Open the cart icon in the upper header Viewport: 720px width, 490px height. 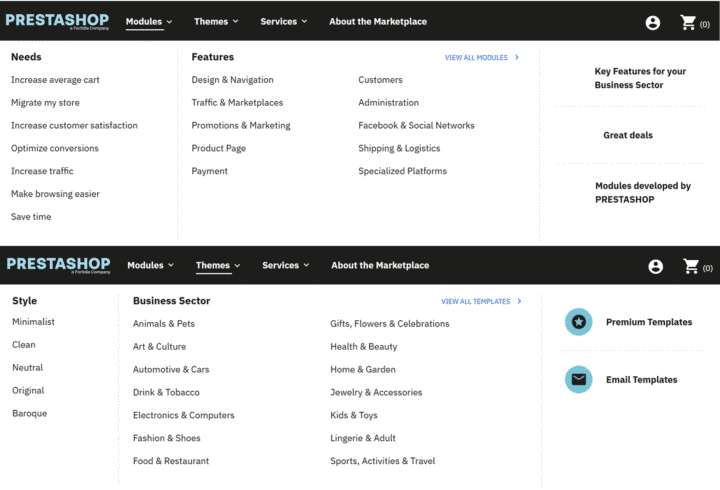coord(688,23)
